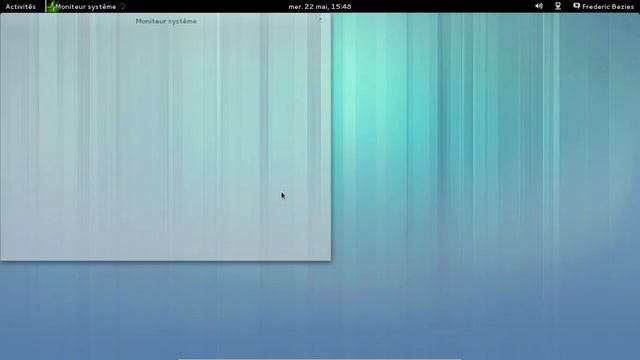
Task: Click the chat bubble icon beside the user name
Action: coord(576,6)
